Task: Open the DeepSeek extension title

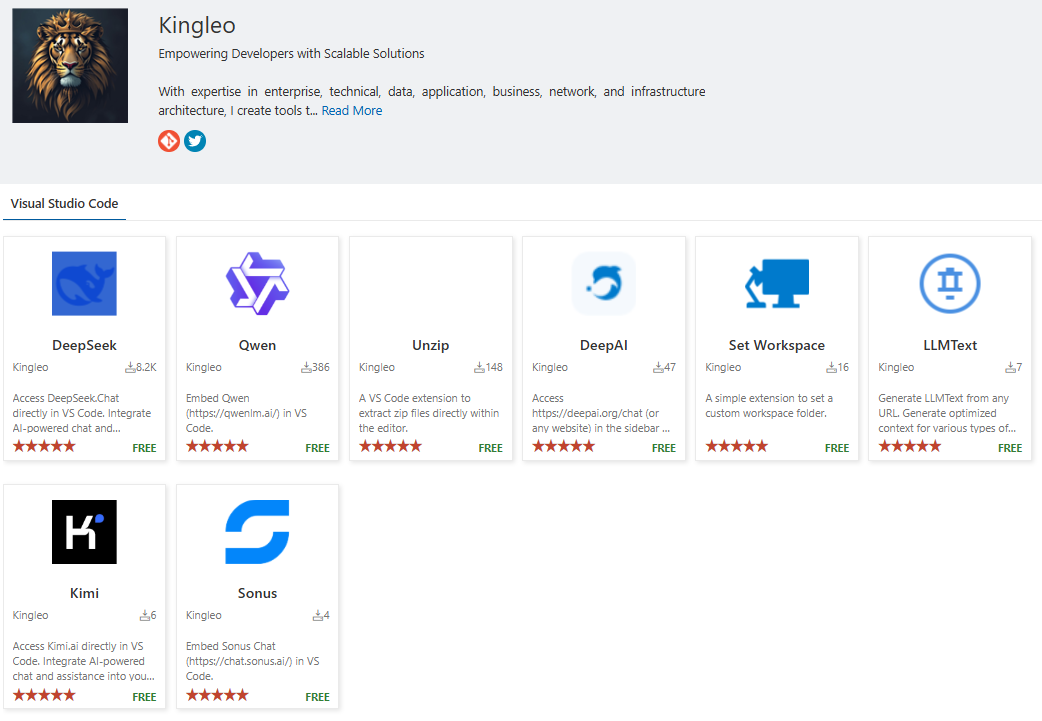Action: point(84,345)
